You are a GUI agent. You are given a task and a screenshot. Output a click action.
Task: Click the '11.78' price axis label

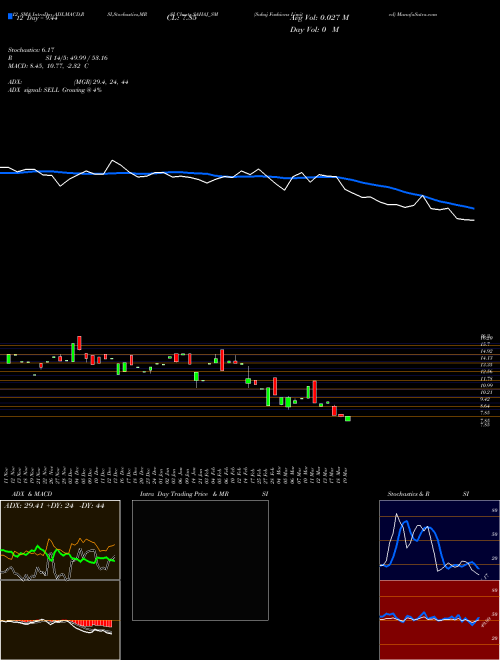tap(486, 379)
